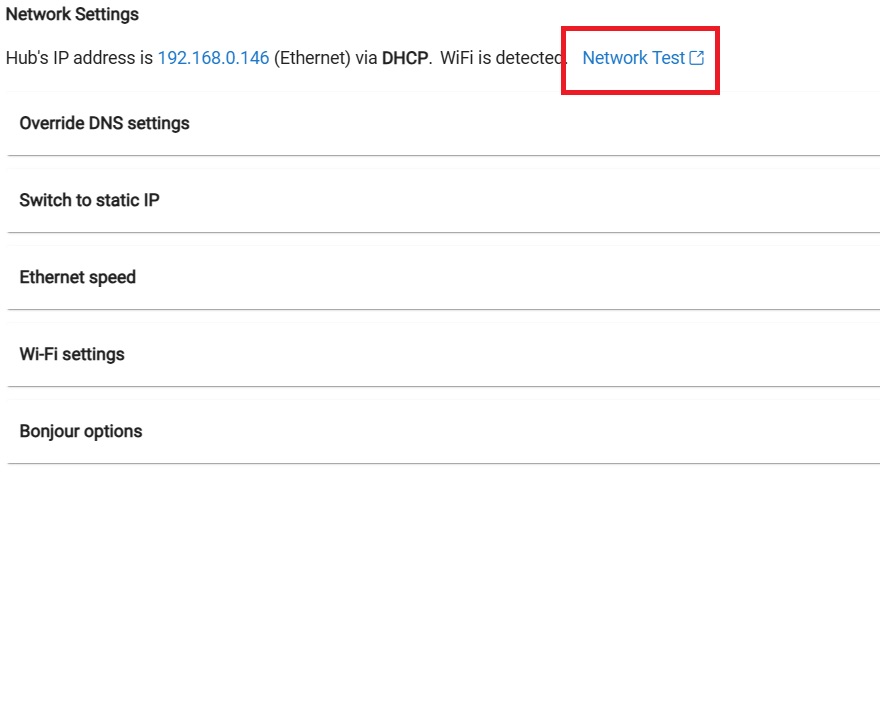This screenshot has height=705, width=880.
Task: Click the word "settings" in Wi-Fi settings row
Action: pos(93,355)
